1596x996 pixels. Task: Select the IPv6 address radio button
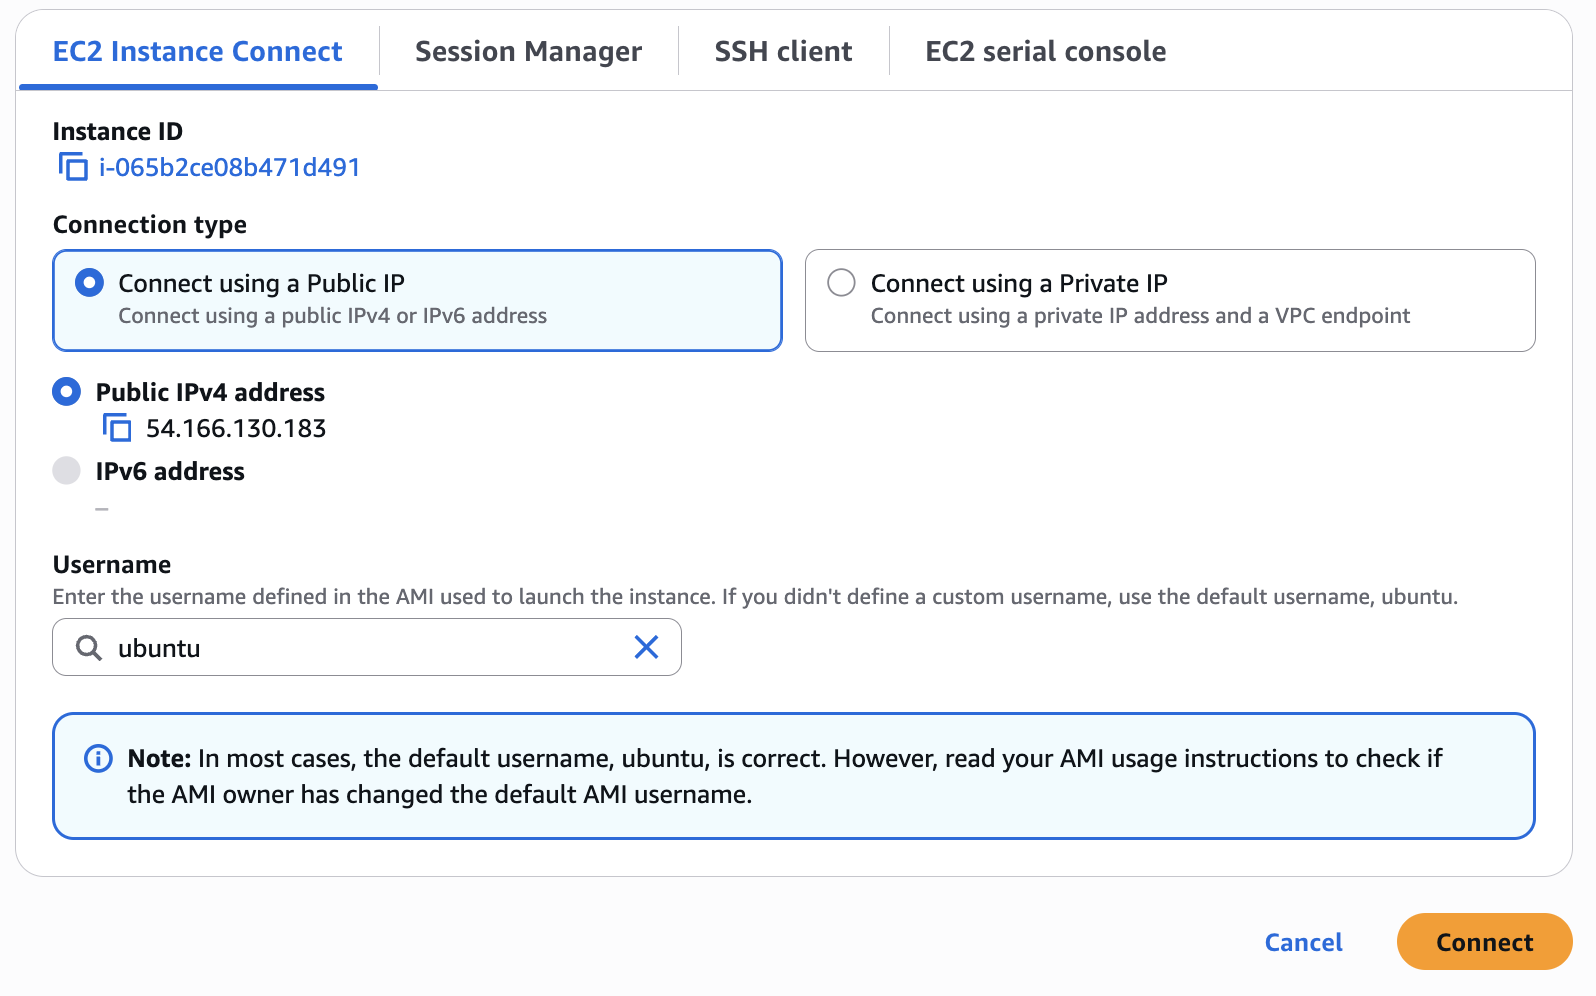(x=66, y=471)
